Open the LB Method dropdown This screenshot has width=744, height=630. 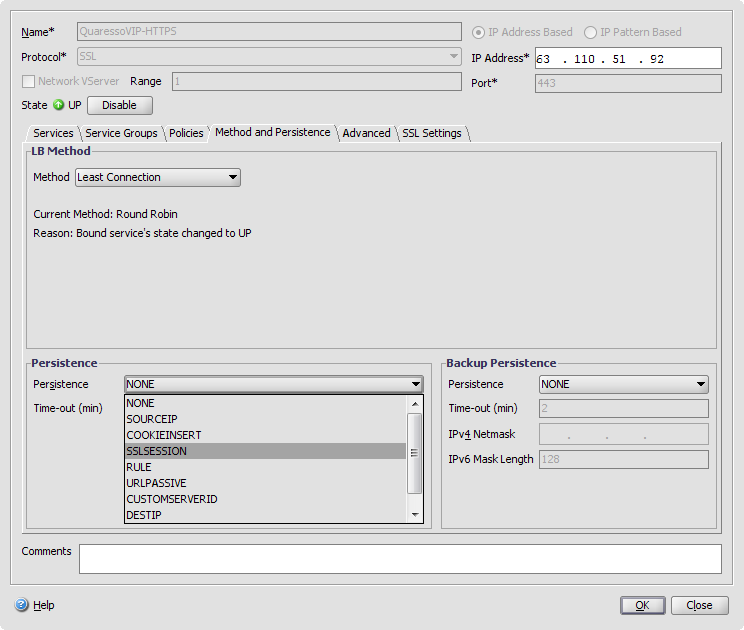(x=158, y=177)
